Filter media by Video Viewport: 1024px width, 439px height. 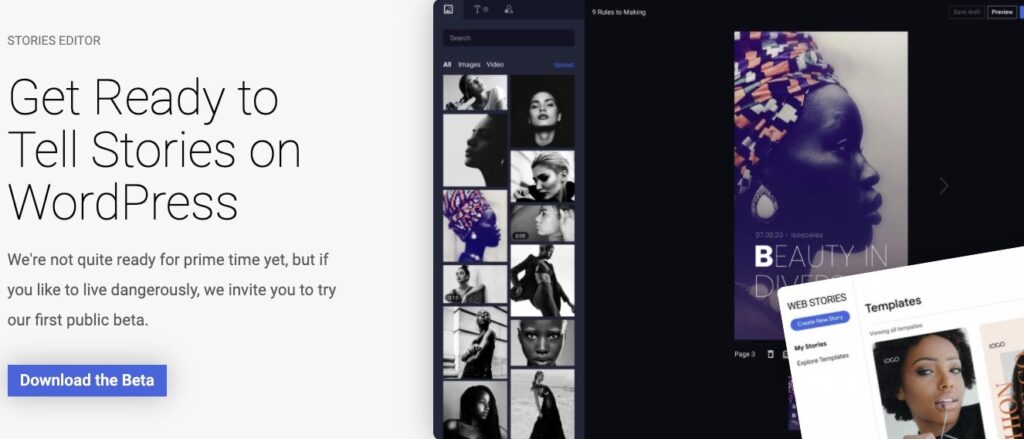[495, 65]
